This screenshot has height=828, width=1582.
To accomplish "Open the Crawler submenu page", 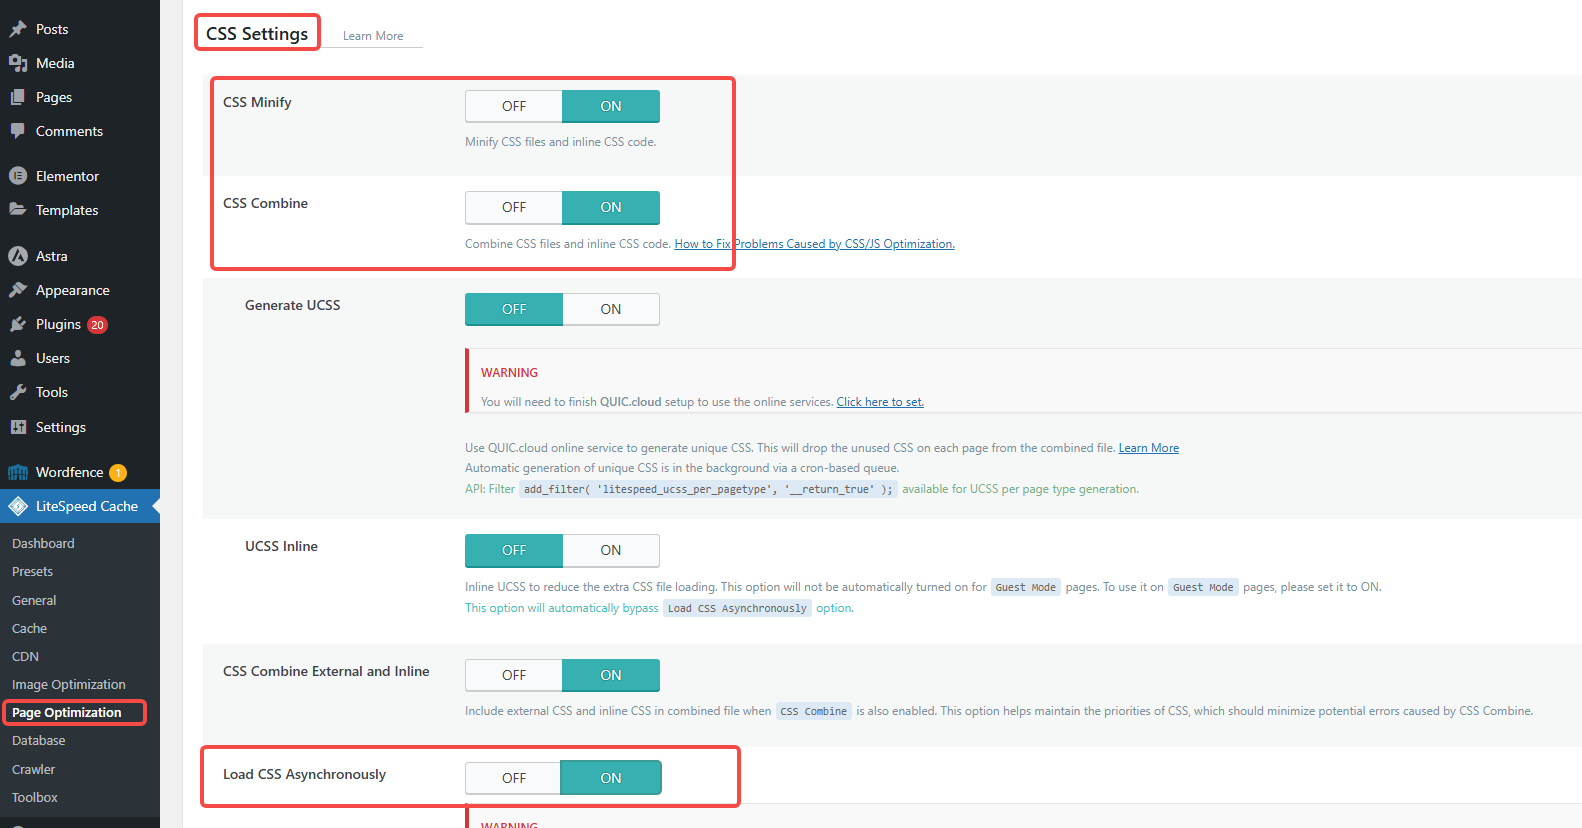I will 33,769.
